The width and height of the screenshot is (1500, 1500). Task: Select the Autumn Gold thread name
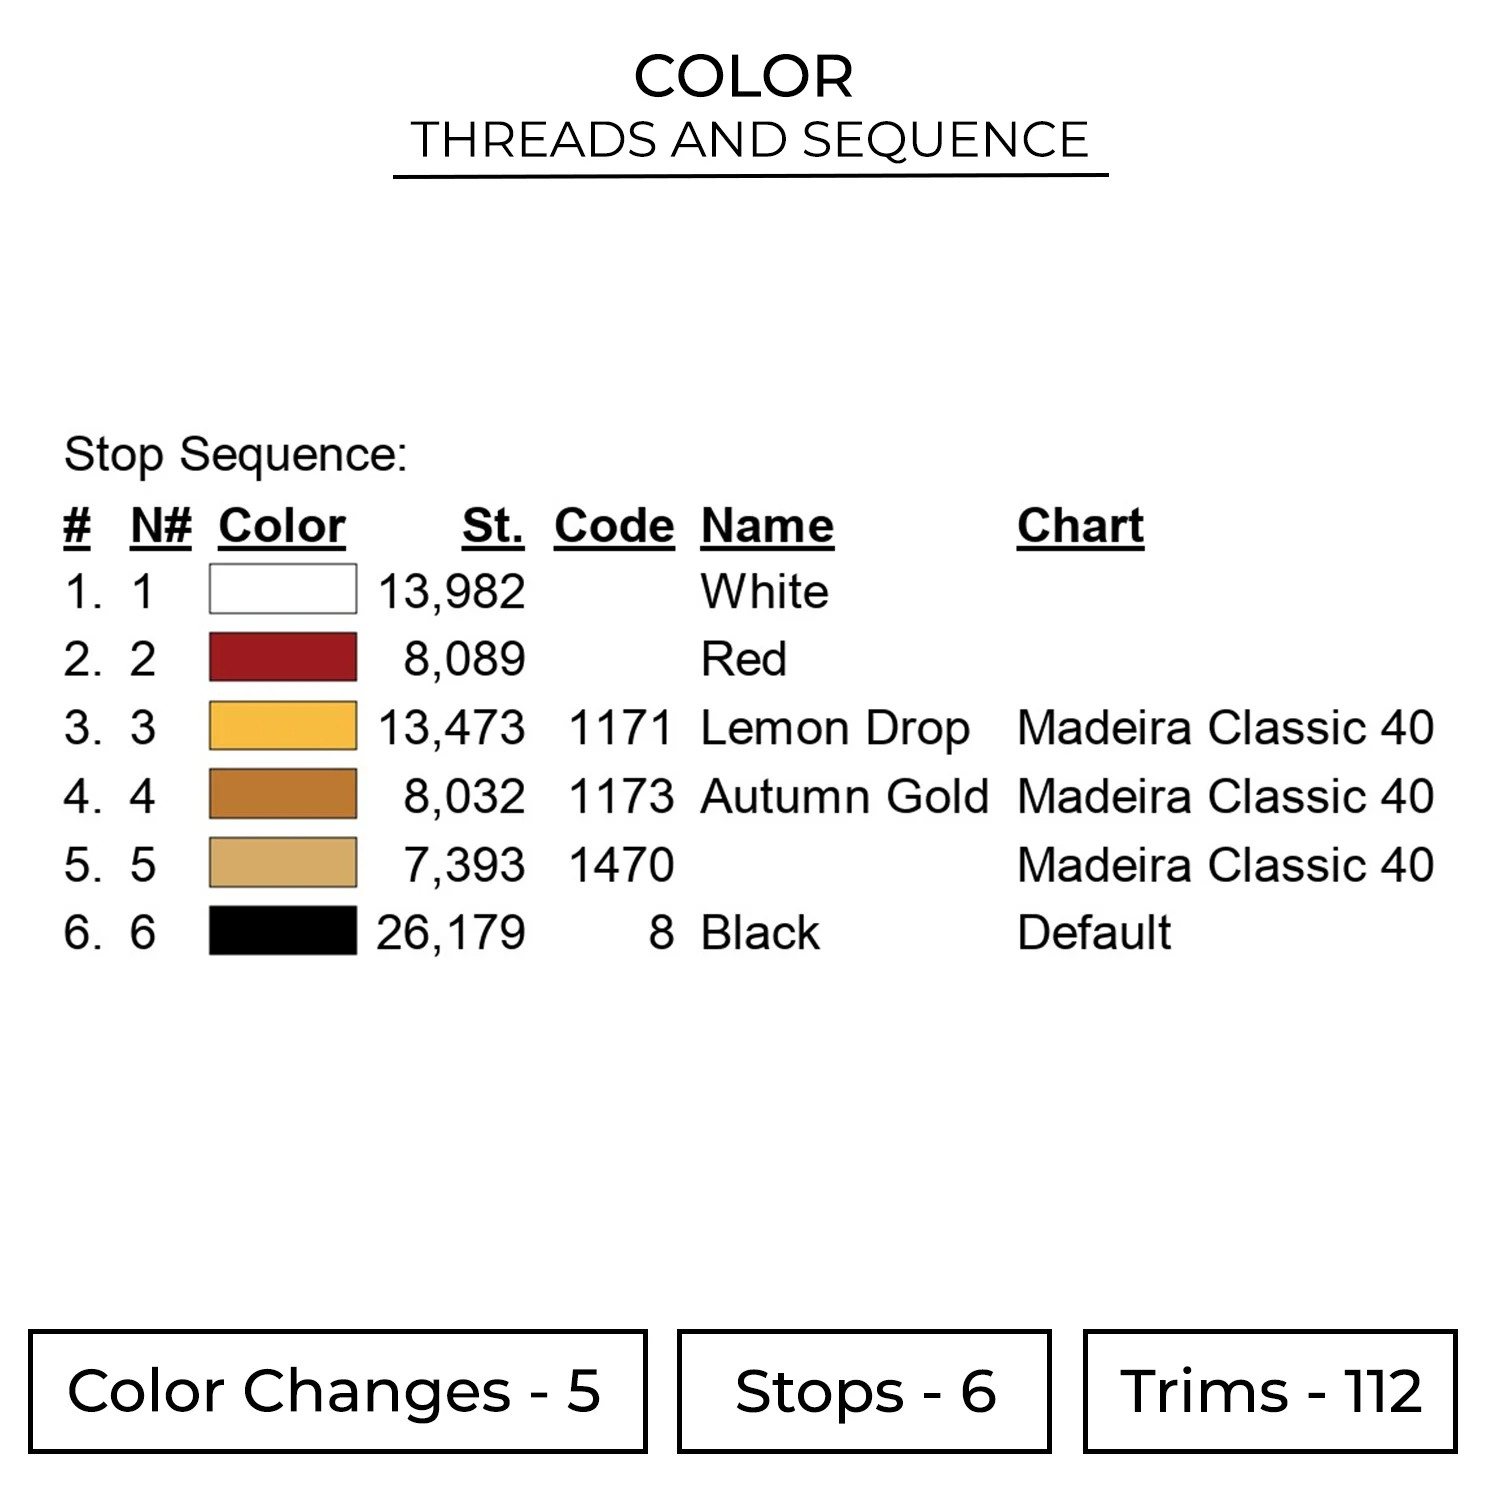[x=844, y=796]
